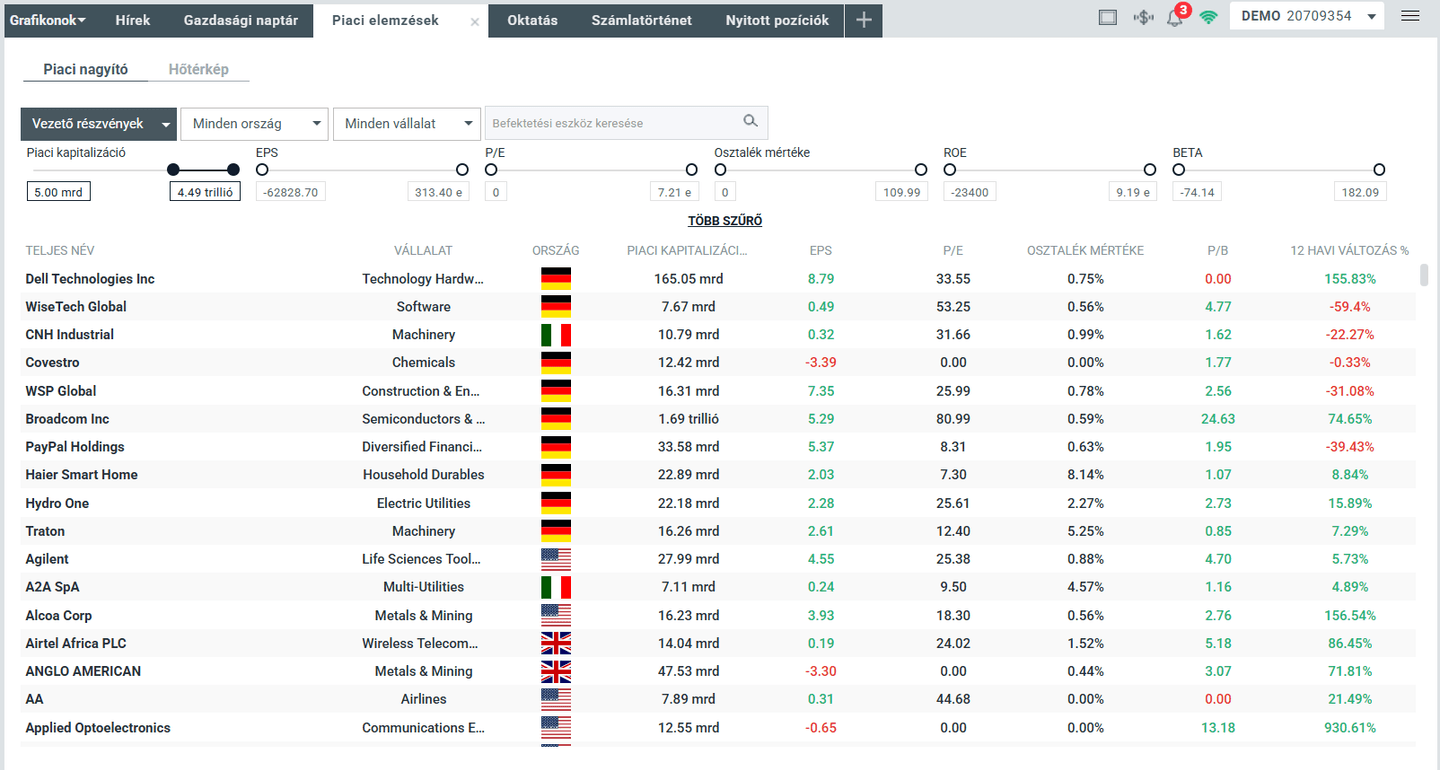Click the BETA filter maximum slider handle
The image size is (1440, 770).
point(1379,170)
